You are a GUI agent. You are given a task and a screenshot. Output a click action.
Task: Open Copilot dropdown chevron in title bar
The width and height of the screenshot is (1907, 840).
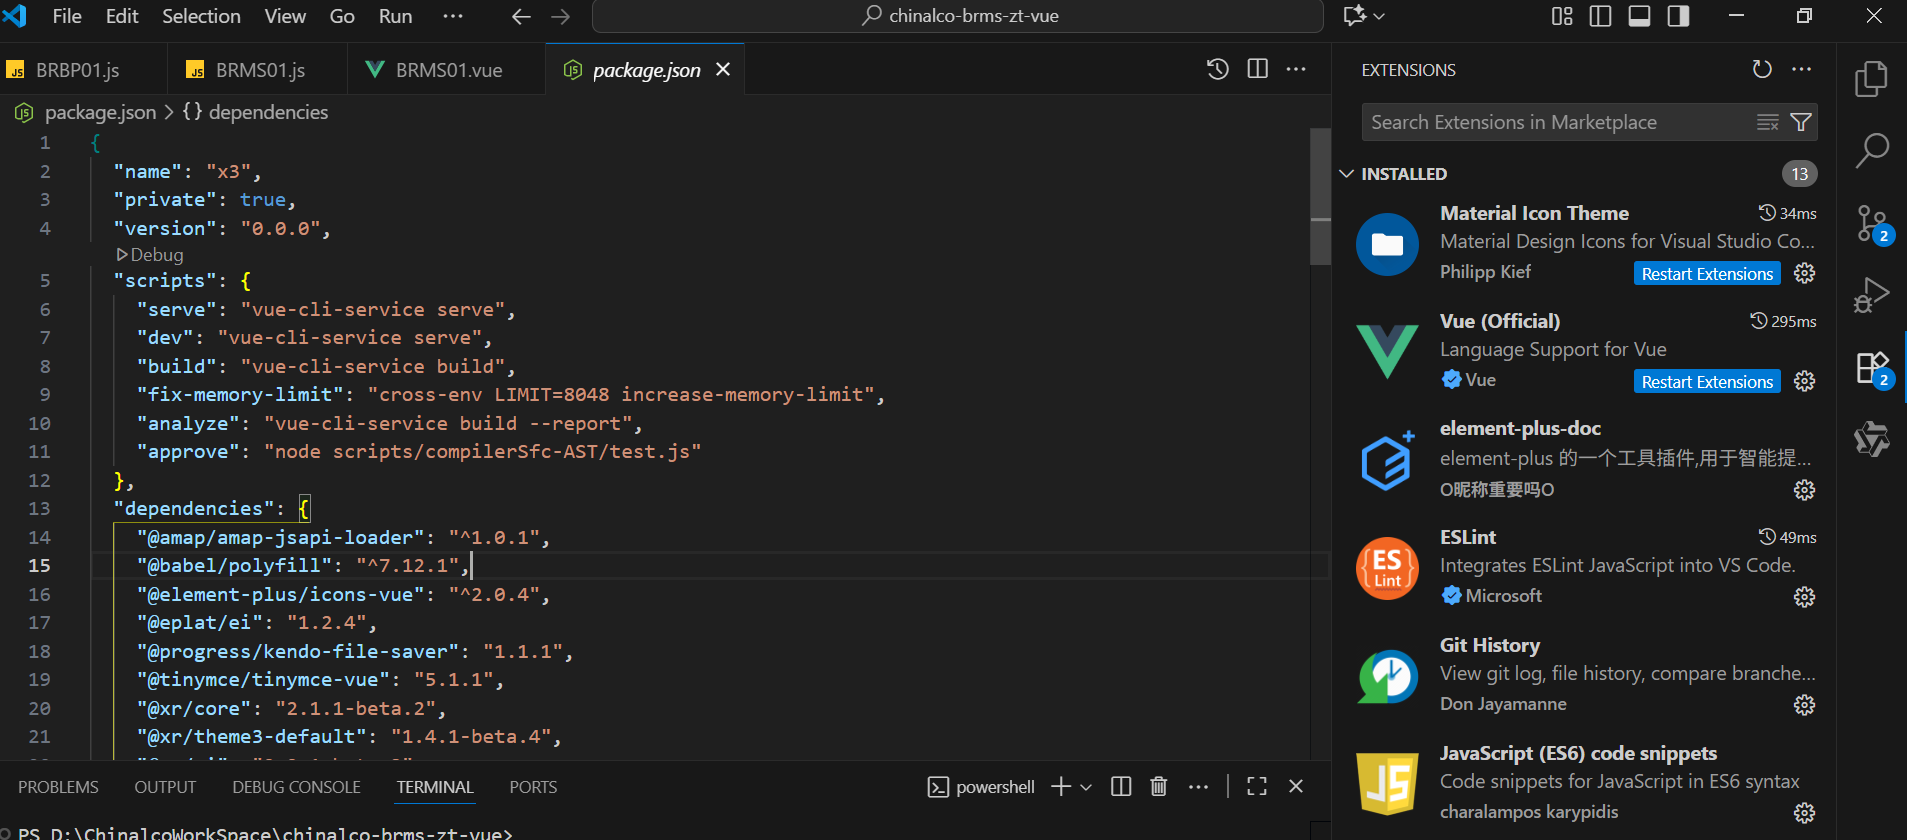point(1379,16)
